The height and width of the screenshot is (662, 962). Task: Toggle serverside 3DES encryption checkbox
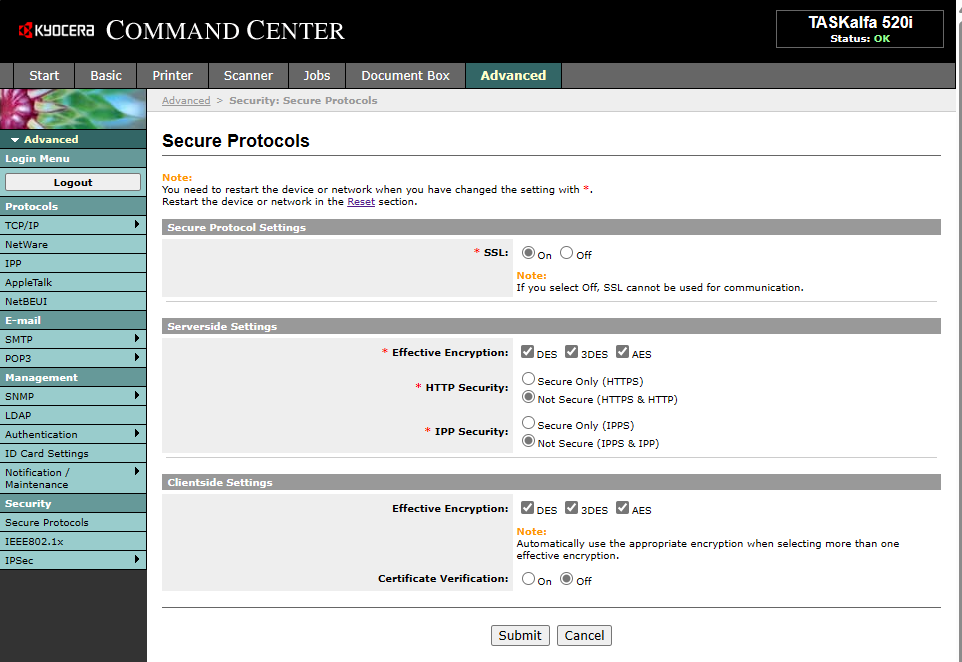tap(572, 352)
